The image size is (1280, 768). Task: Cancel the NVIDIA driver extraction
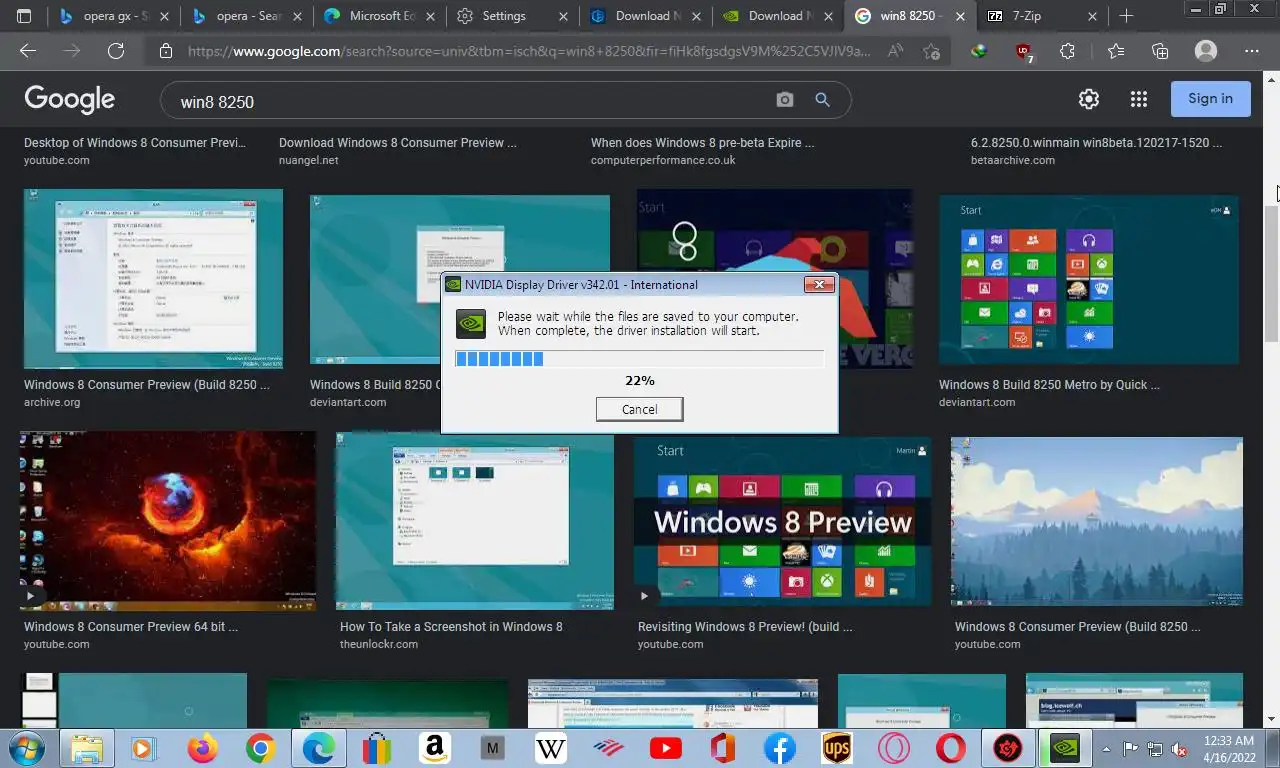coord(640,409)
